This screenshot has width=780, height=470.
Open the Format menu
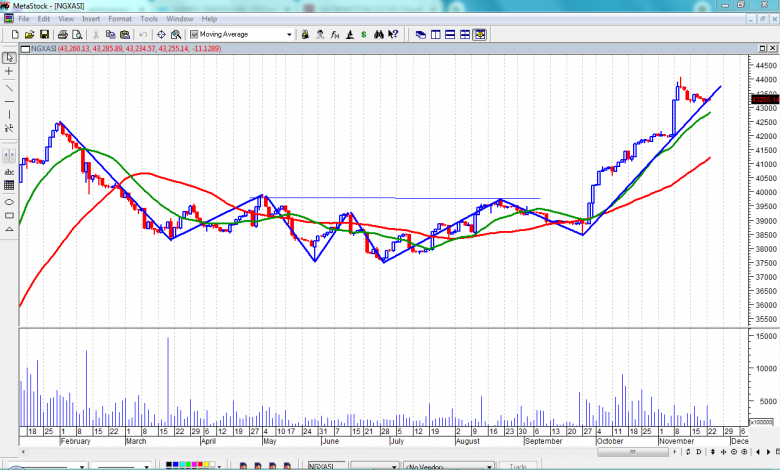tap(120, 19)
